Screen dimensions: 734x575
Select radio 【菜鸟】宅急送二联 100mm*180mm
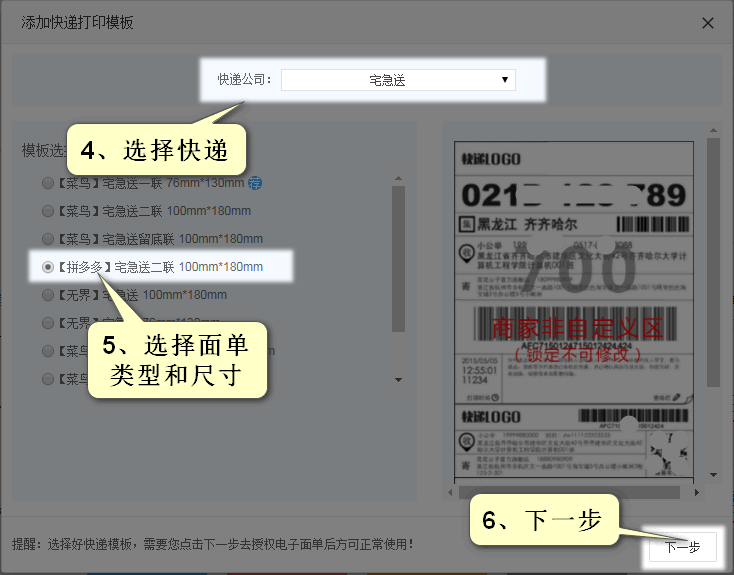click(48, 211)
